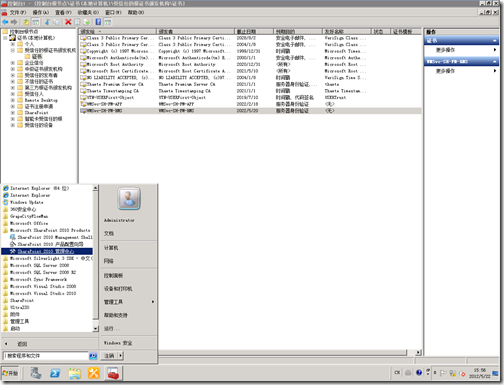Screen dimensions: 504x385
Task: Open the 收藏夹 menu
Action: [88, 13]
